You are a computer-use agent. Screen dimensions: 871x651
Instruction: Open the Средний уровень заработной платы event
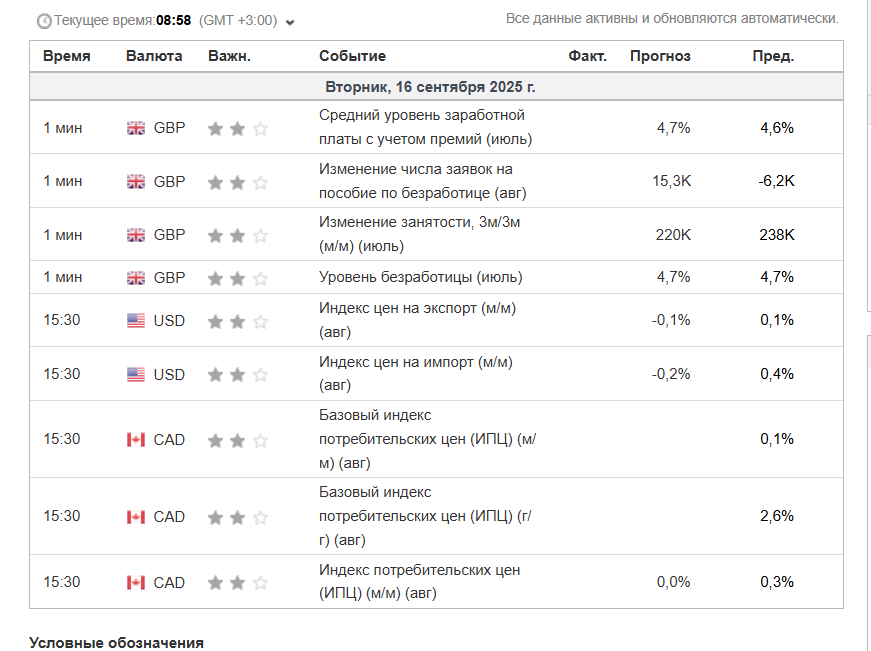point(426,127)
